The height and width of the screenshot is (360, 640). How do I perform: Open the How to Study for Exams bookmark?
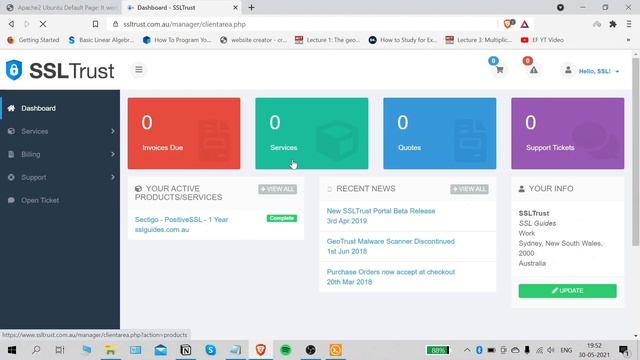(403, 40)
